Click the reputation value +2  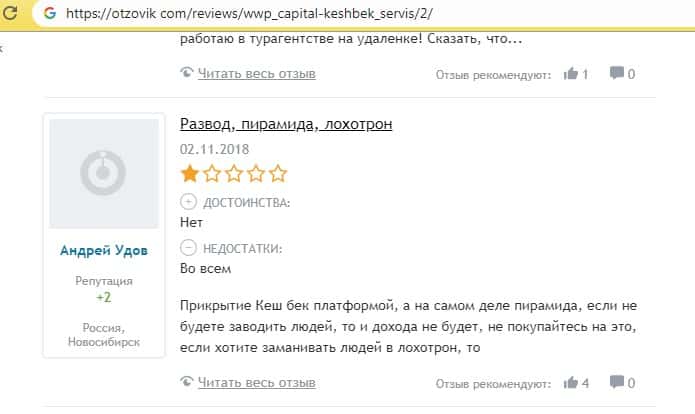pyautogui.click(x=104, y=297)
